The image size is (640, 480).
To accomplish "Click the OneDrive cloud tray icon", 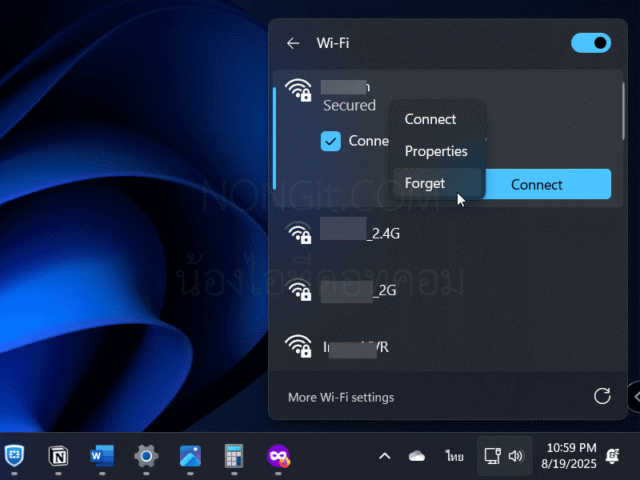I will (417, 456).
